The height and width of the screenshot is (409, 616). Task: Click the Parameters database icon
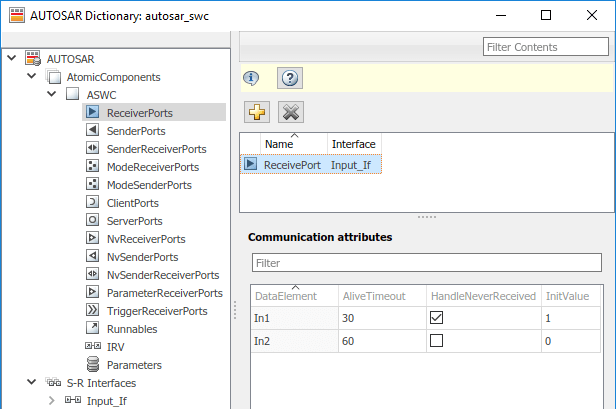click(93, 365)
